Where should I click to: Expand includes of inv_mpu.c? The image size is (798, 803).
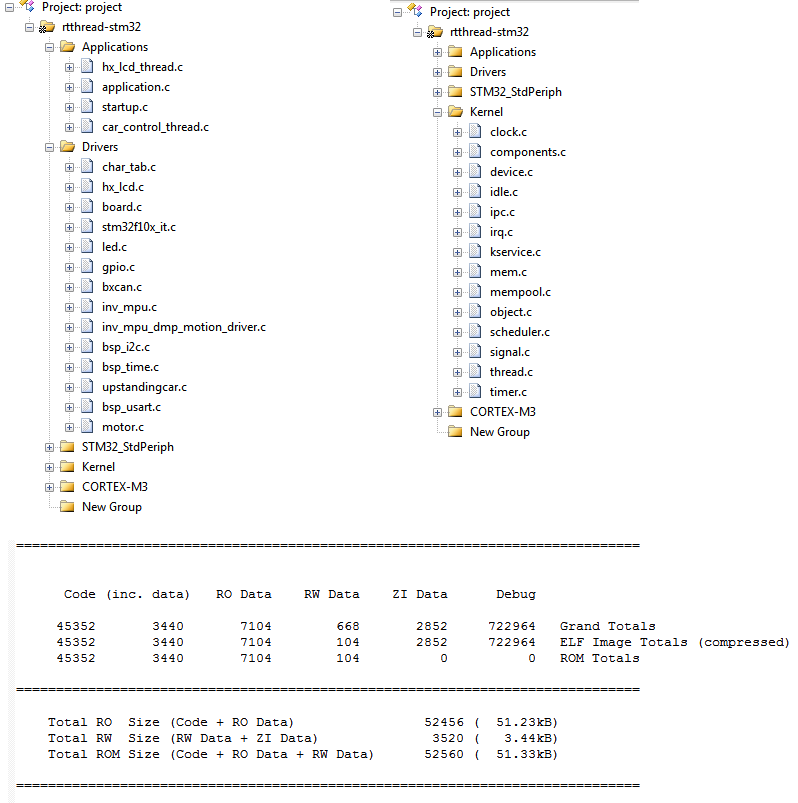point(69,308)
